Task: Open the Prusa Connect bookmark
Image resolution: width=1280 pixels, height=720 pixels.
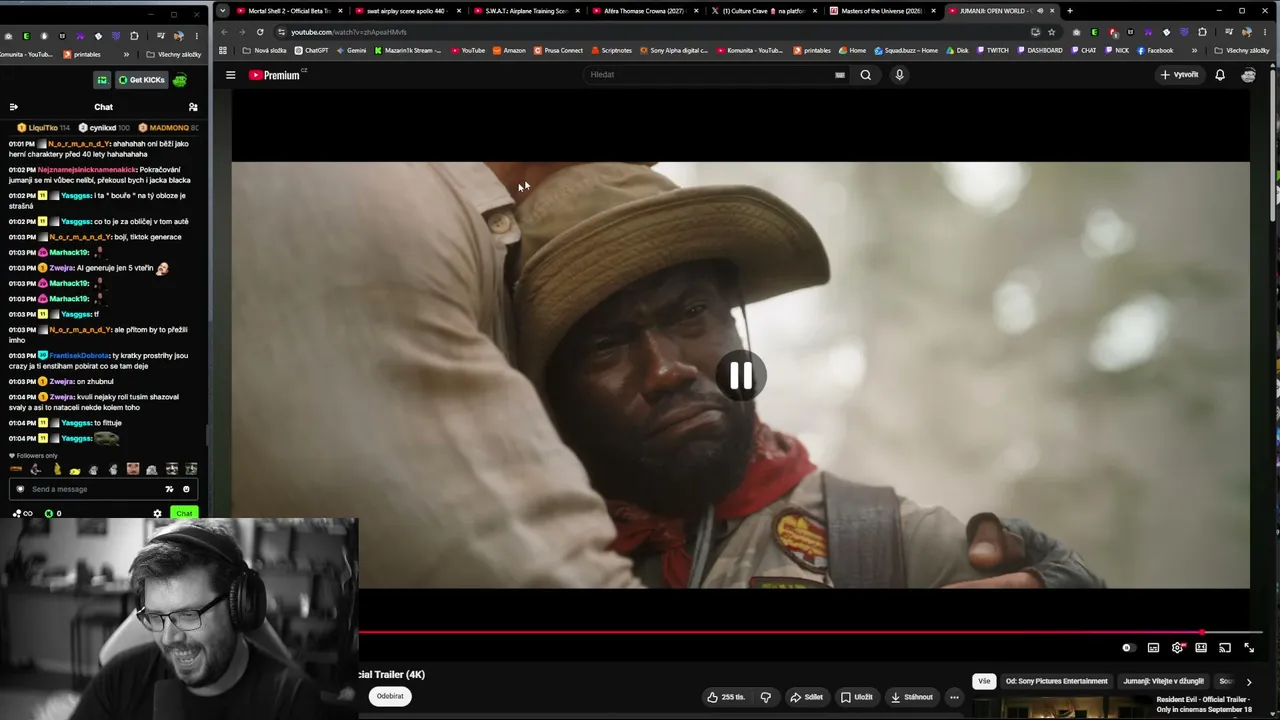Action: (558, 50)
